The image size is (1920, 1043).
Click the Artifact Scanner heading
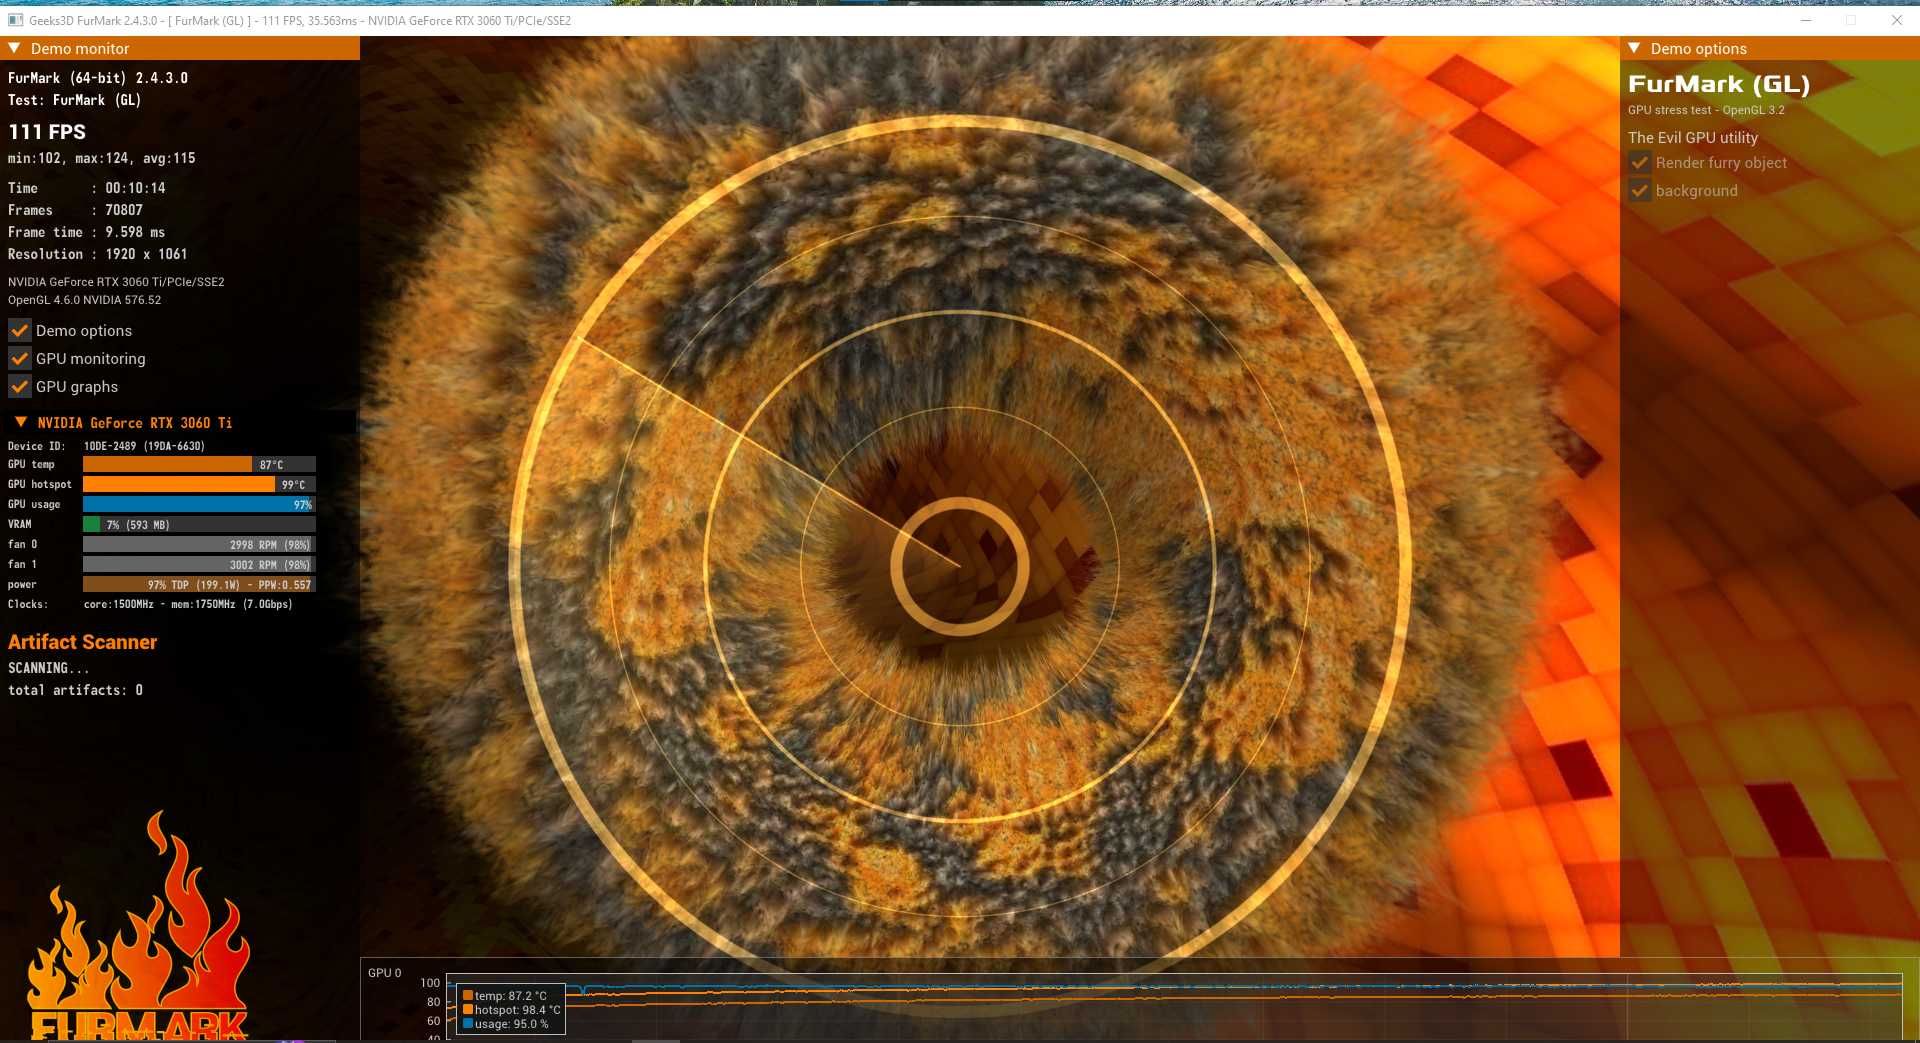(83, 642)
